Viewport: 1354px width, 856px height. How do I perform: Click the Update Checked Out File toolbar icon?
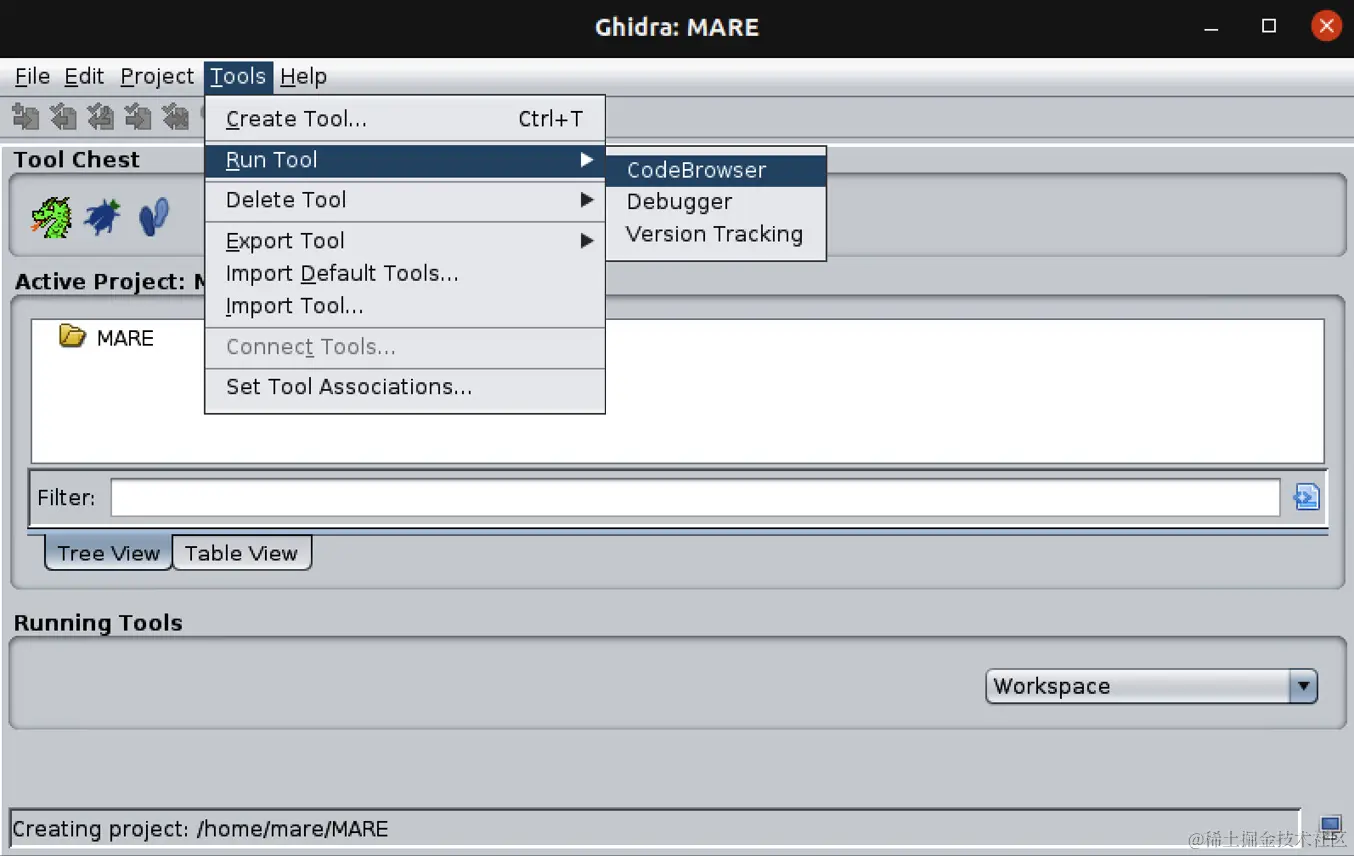[100, 116]
